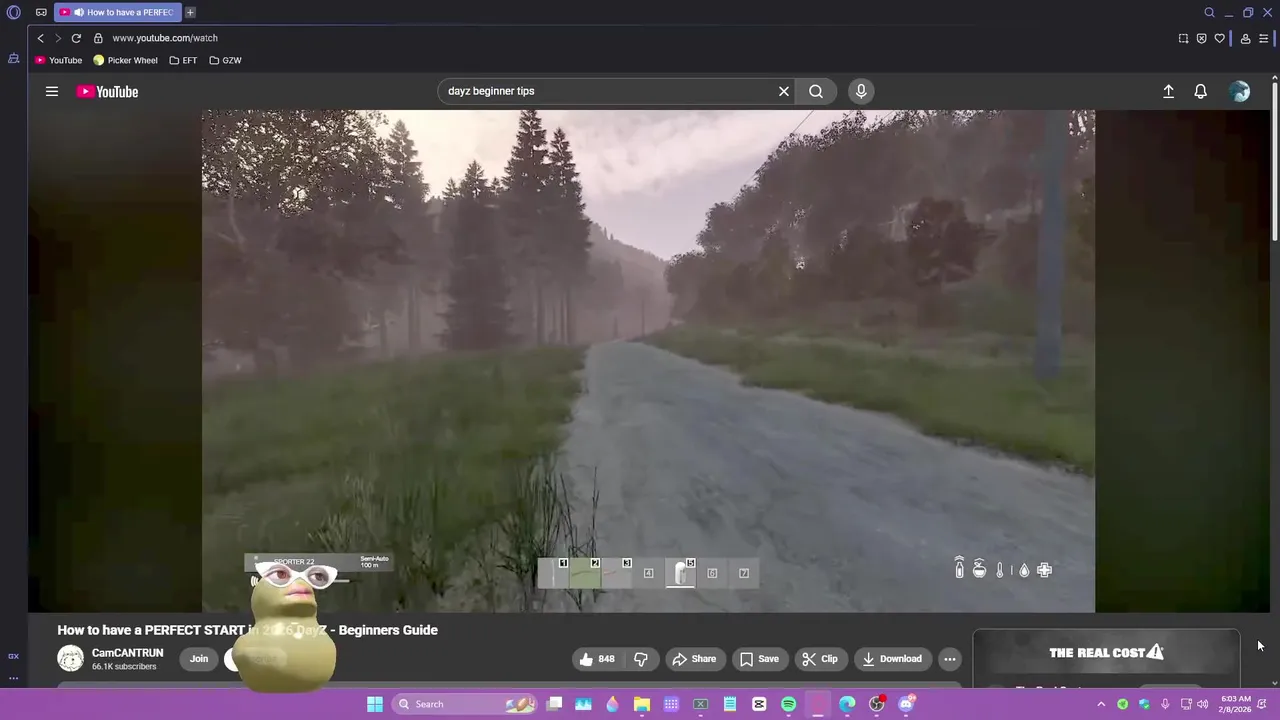Open Windows notifications bell in tray
The width and height of the screenshot is (1280, 720).
pyautogui.click(x=1263, y=704)
